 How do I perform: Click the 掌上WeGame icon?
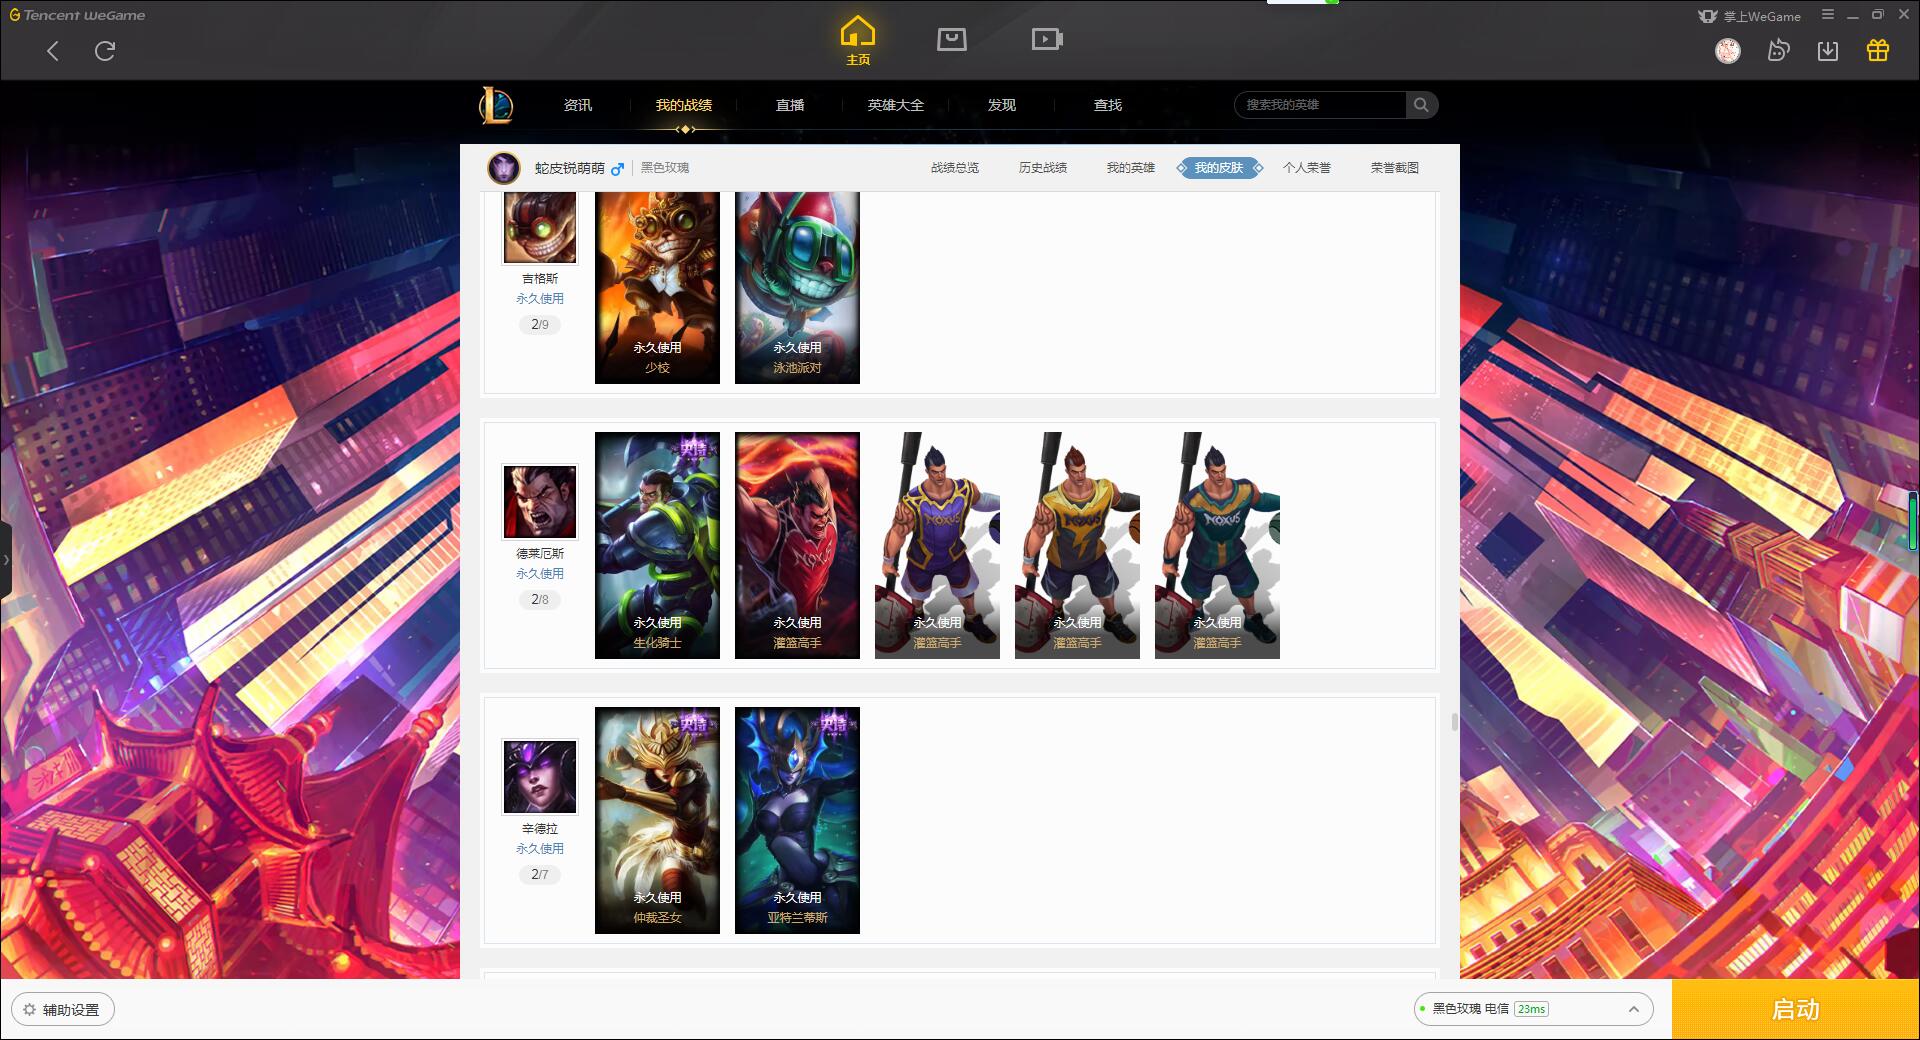pos(1708,16)
